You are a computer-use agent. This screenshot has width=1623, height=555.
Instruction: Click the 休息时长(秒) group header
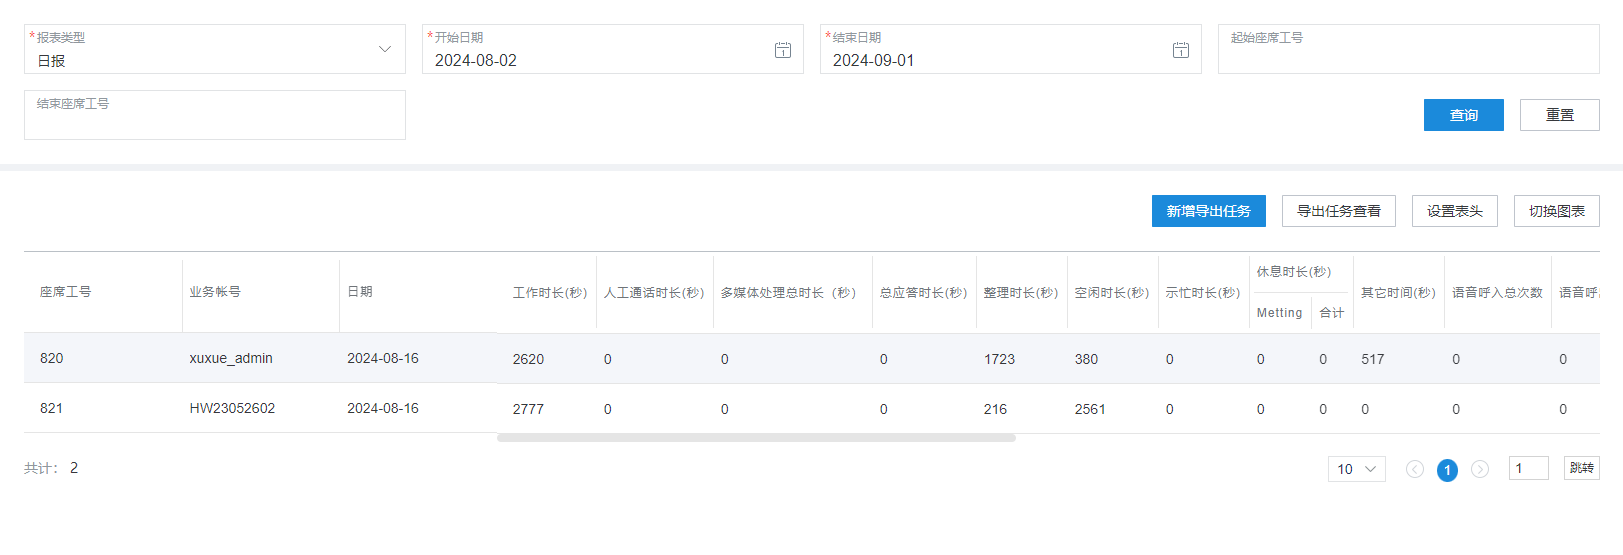point(1294,272)
